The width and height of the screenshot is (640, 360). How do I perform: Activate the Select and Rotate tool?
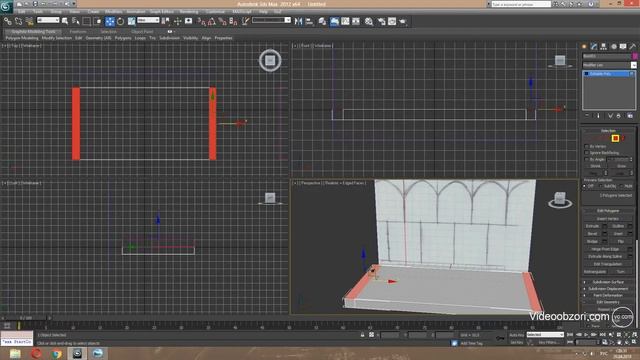pos(121,21)
